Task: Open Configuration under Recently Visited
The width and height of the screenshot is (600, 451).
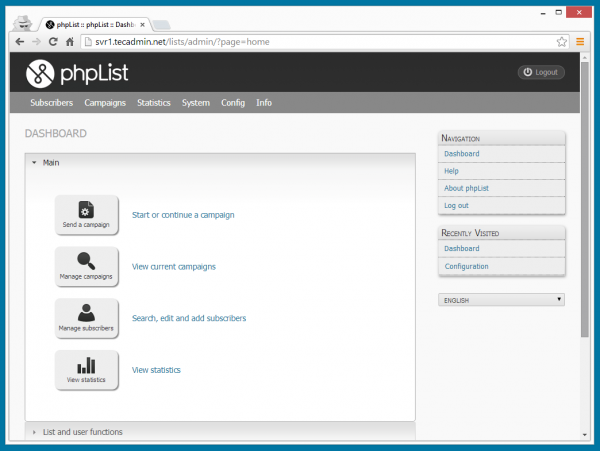Action: click(466, 267)
